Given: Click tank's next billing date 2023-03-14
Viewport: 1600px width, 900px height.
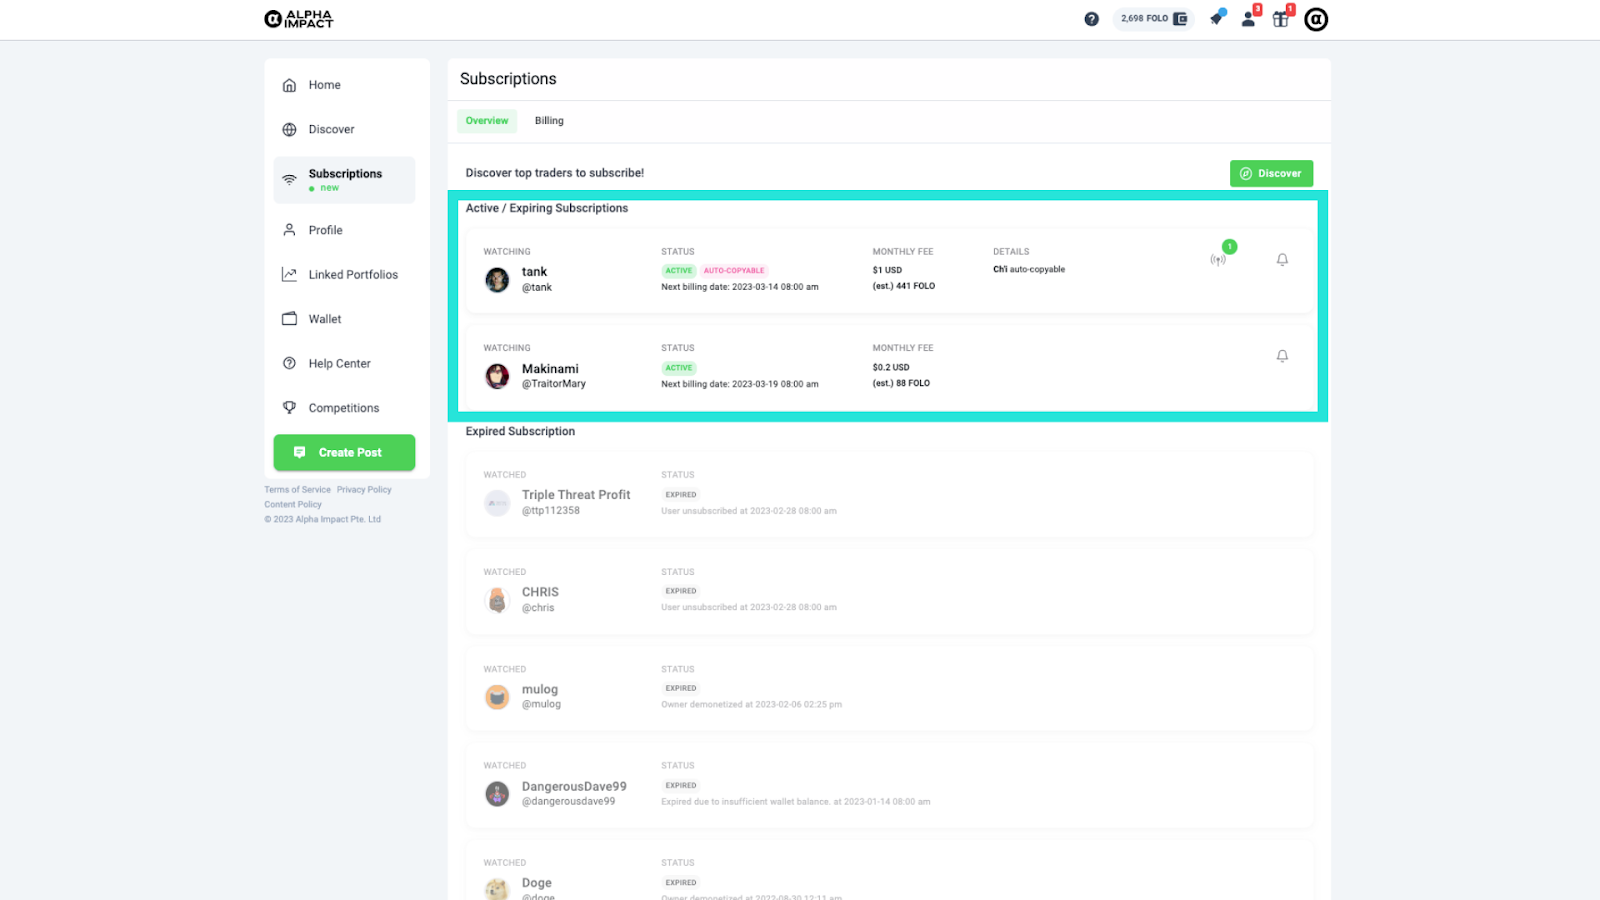Looking at the screenshot, I should click(740, 287).
